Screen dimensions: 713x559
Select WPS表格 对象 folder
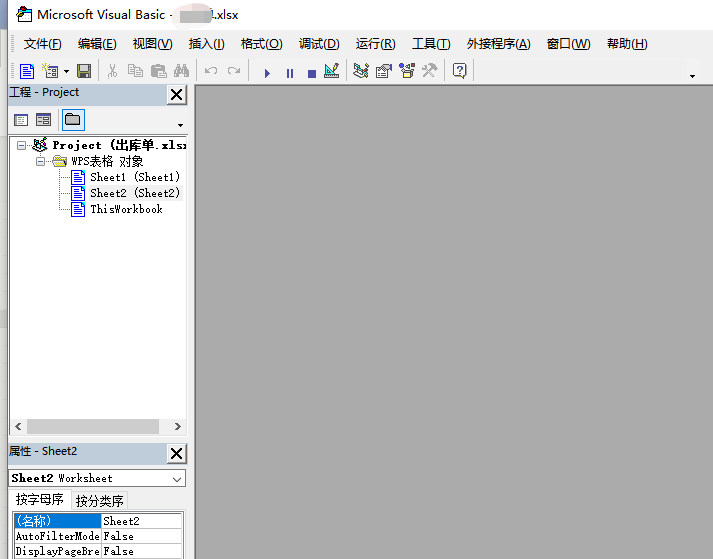point(107,161)
